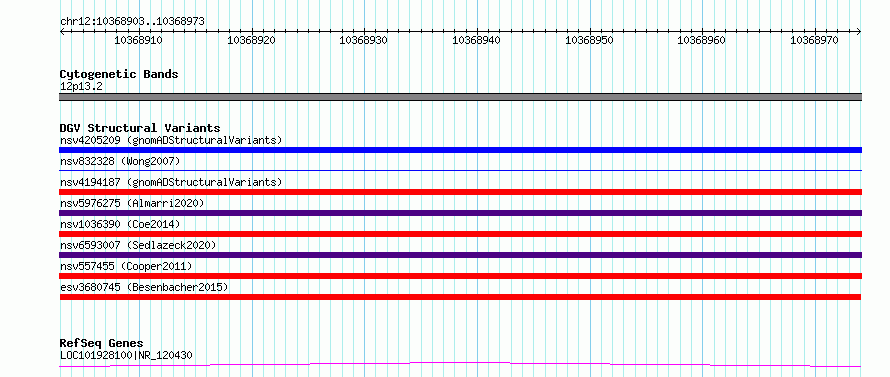The width and height of the screenshot is (890, 377).
Task: Select nsv4205209 (gnomADStructuralVariants) label
Action: 171,140
